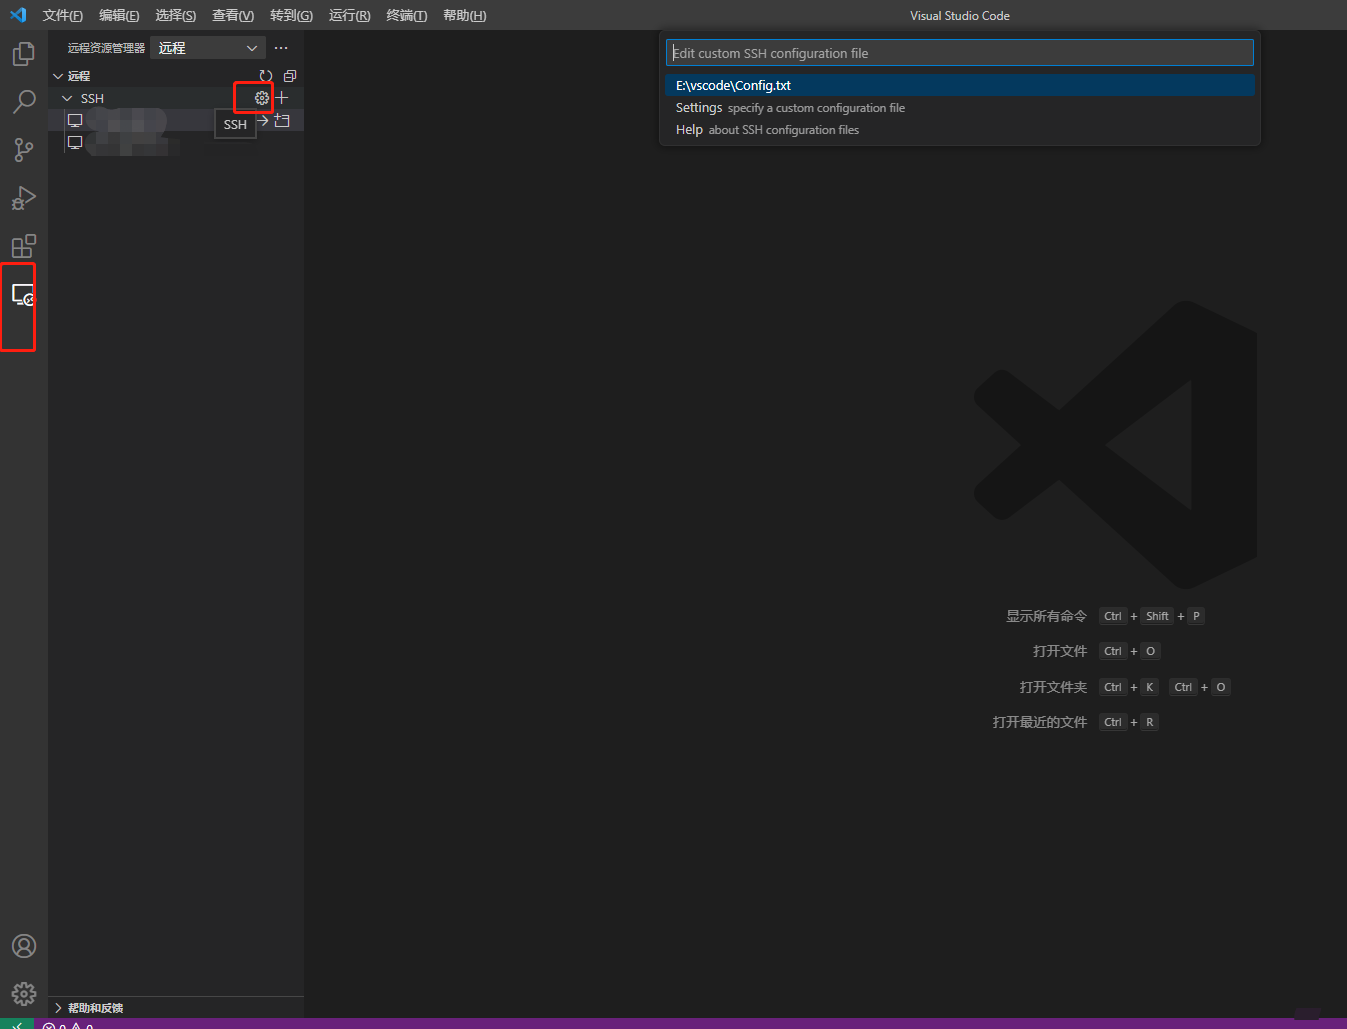Image resolution: width=1347 pixels, height=1029 pixels.
Task: Click the remote window indicator in status bar
Action: 17,1024
